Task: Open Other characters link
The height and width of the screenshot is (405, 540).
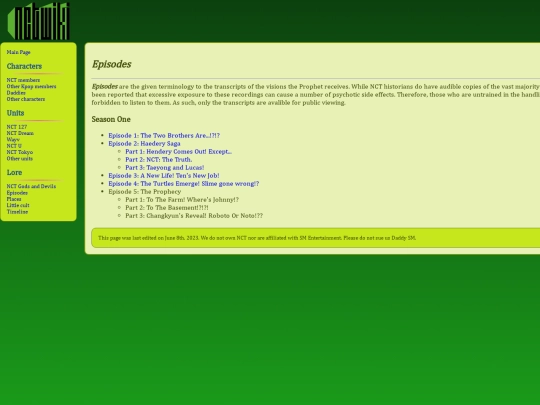Action: [x=26, y=99]
